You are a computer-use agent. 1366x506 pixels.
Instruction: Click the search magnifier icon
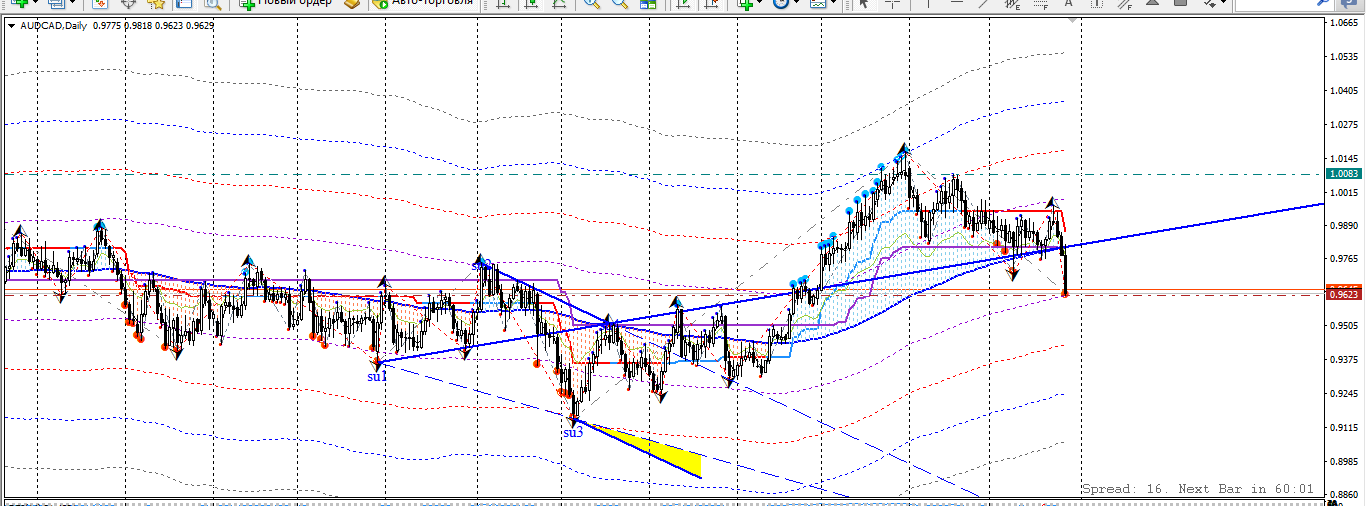click(1325, 4)
